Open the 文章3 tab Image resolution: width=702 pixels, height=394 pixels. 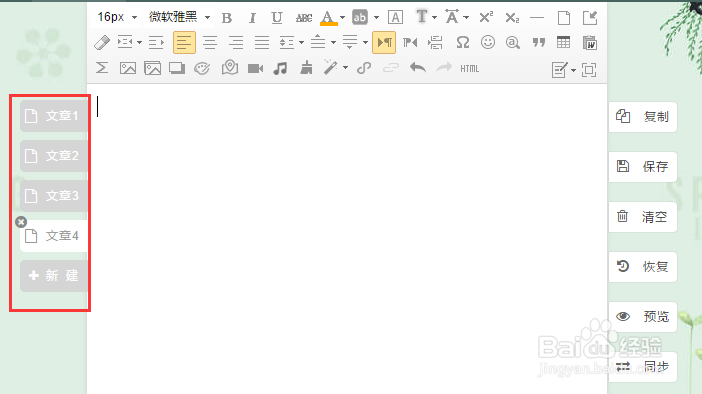point(53,196)
